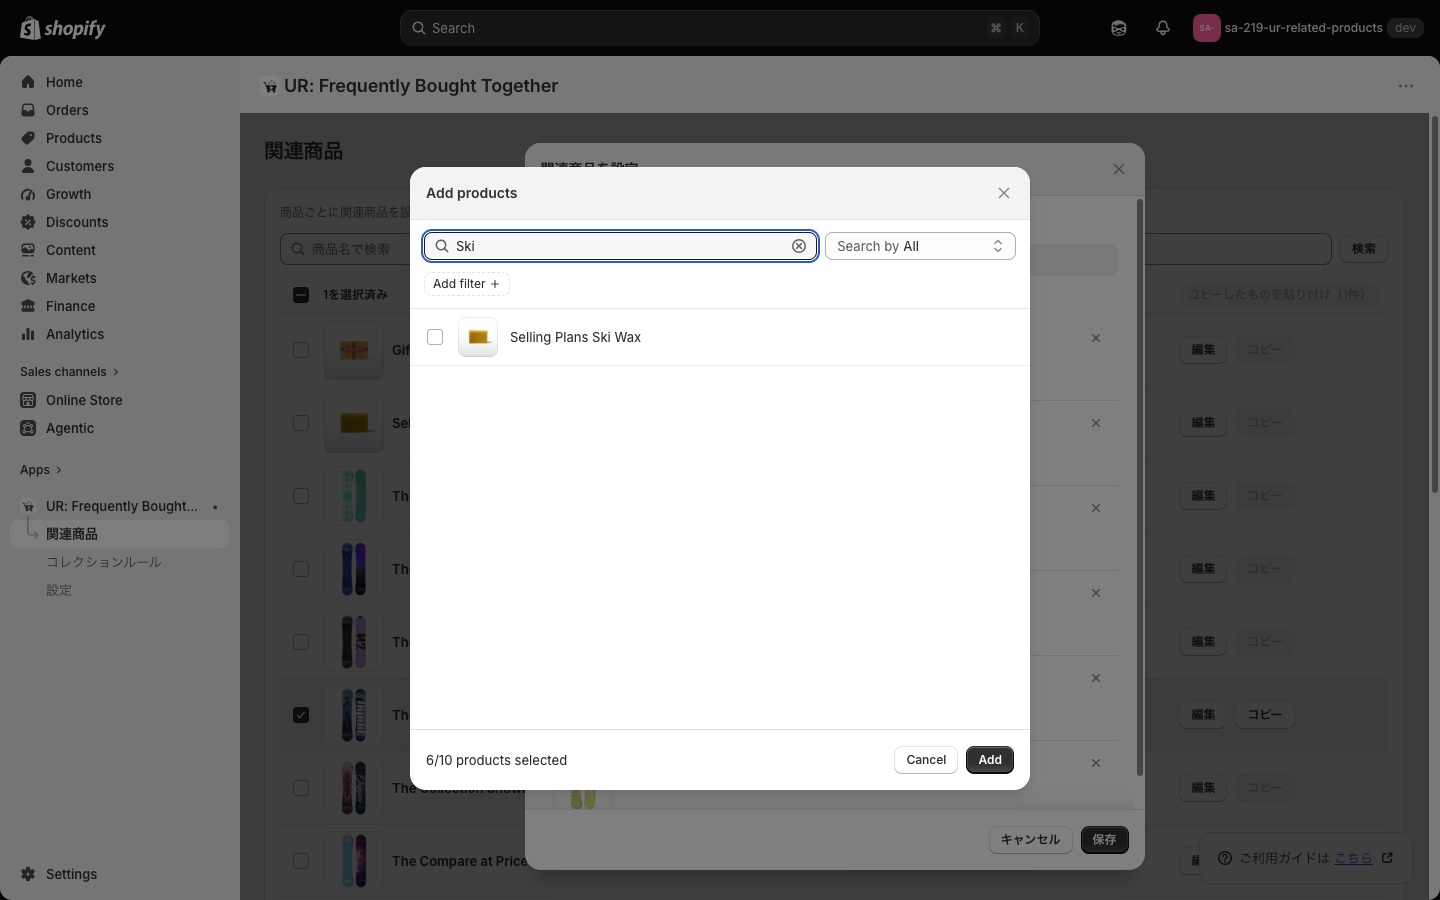Viewport: 1440px width, 900px height.
Task: Open the sa-219-ur-related-products store menu
Action: tap(1306, 28)
